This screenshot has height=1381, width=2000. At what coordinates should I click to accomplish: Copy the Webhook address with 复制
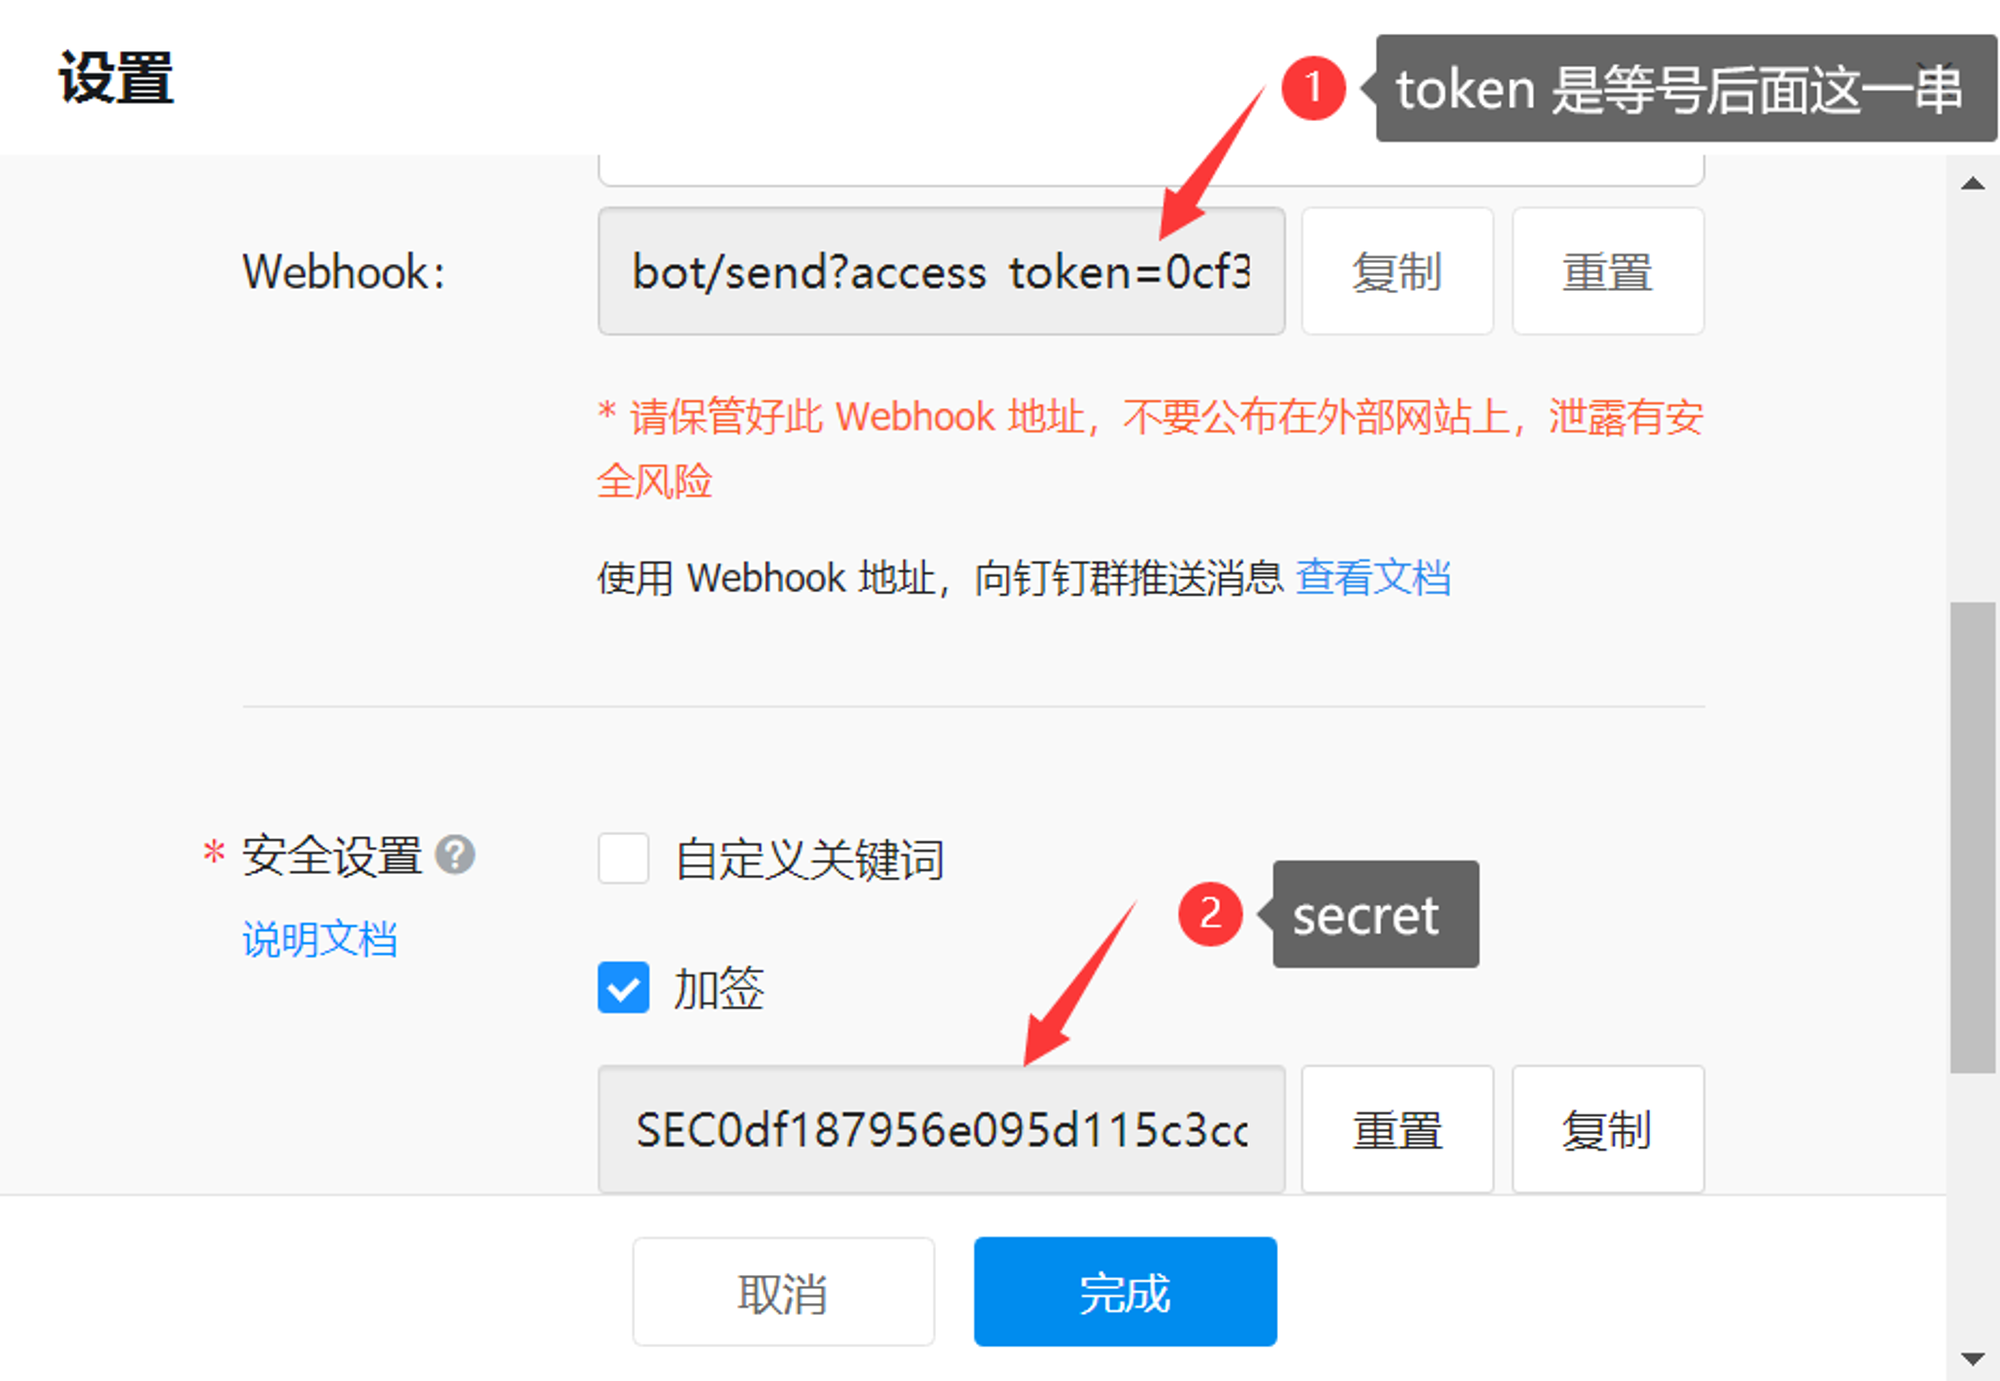1397,271
